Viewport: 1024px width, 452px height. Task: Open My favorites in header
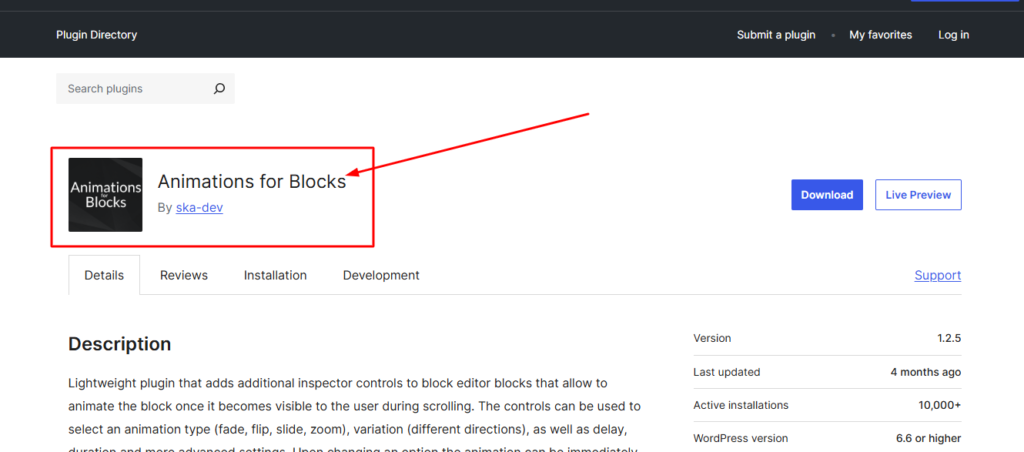click(880, 35)
